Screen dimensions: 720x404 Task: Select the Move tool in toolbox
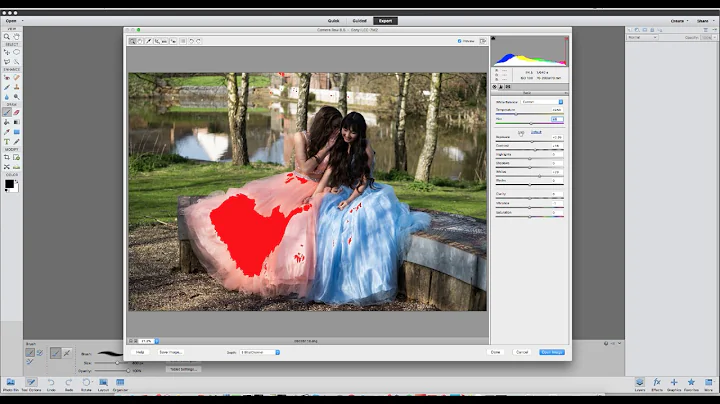7,52
